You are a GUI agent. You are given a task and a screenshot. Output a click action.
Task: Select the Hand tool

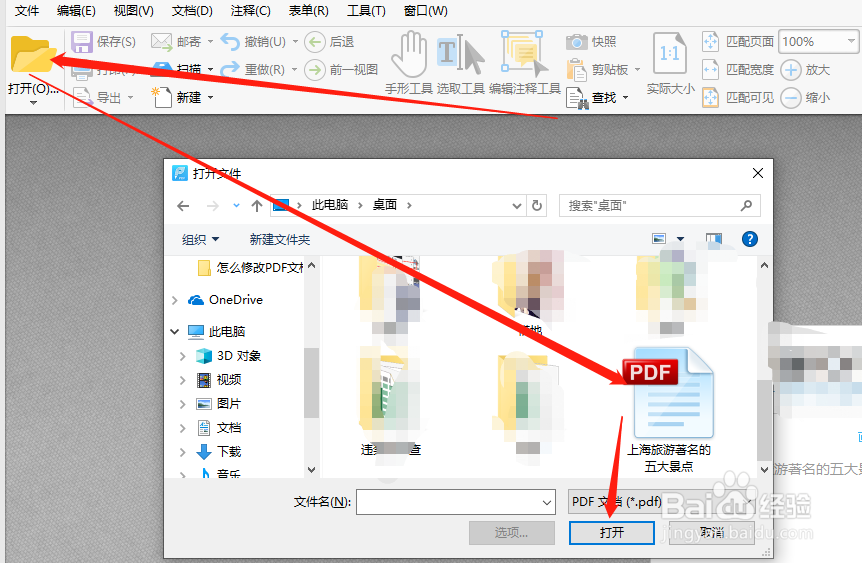point(409,55)
